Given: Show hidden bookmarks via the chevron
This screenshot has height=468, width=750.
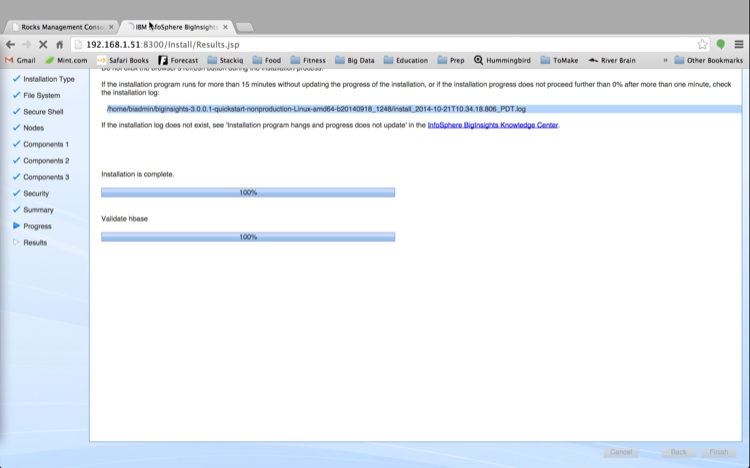Looking at the screenshot, I should (x=665, y=60).
